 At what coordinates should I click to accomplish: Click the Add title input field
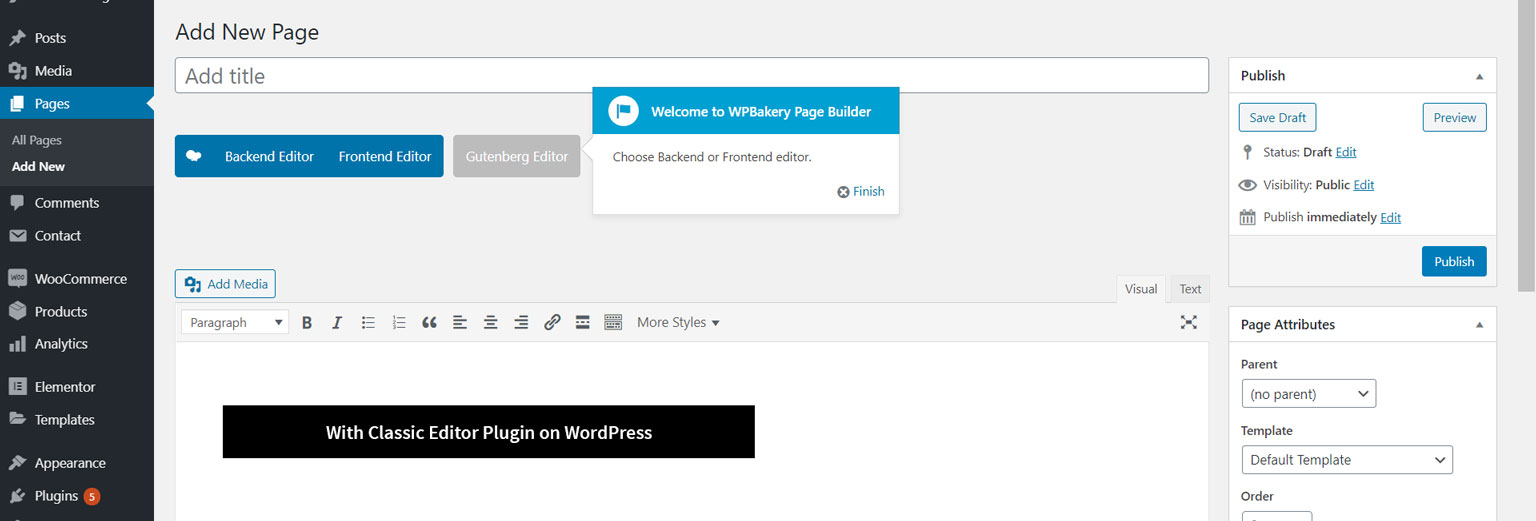(x=692, y=76)
